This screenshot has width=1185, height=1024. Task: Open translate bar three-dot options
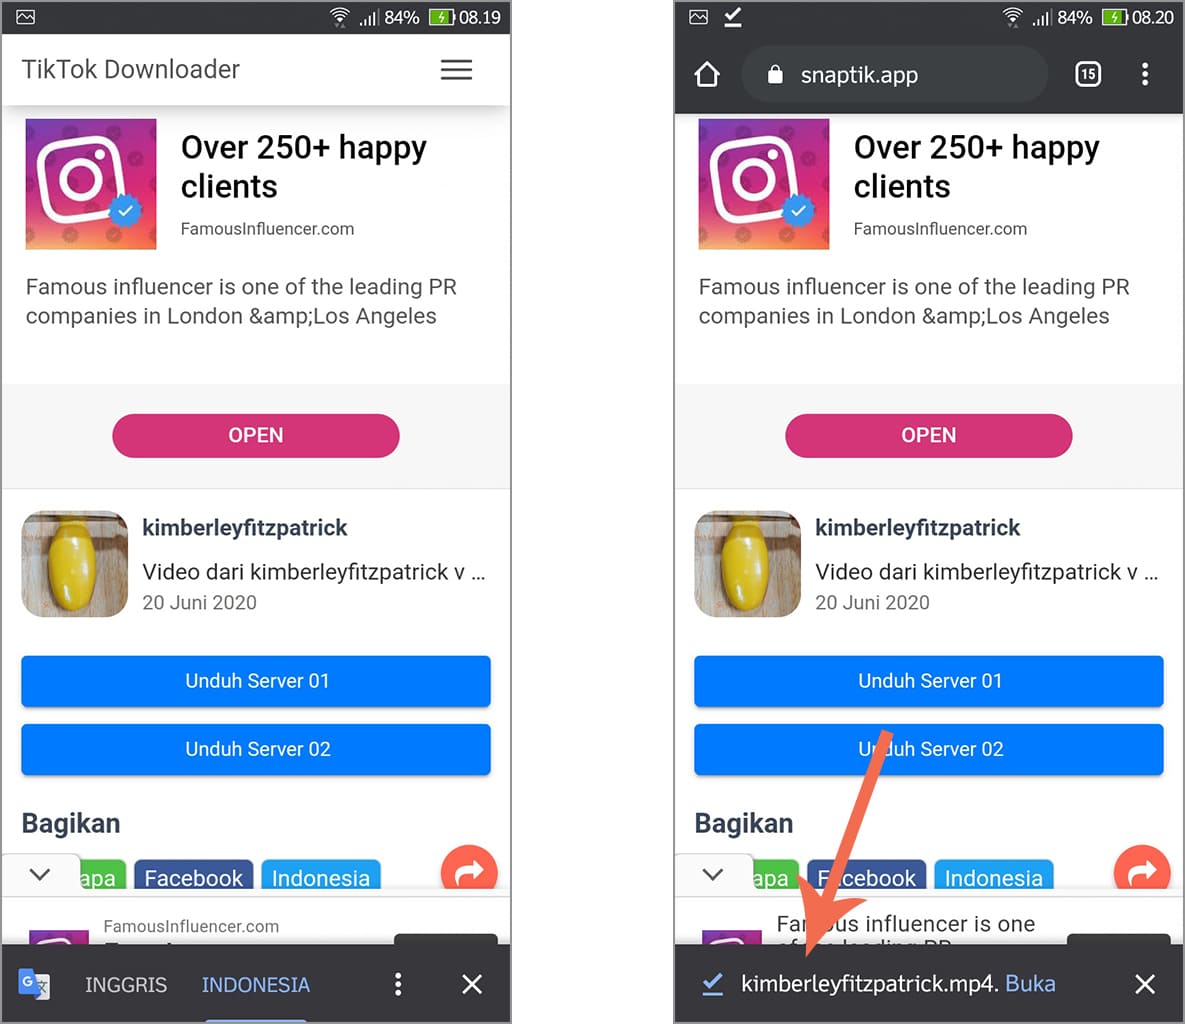pyautogui.click(x=398, y=984)
